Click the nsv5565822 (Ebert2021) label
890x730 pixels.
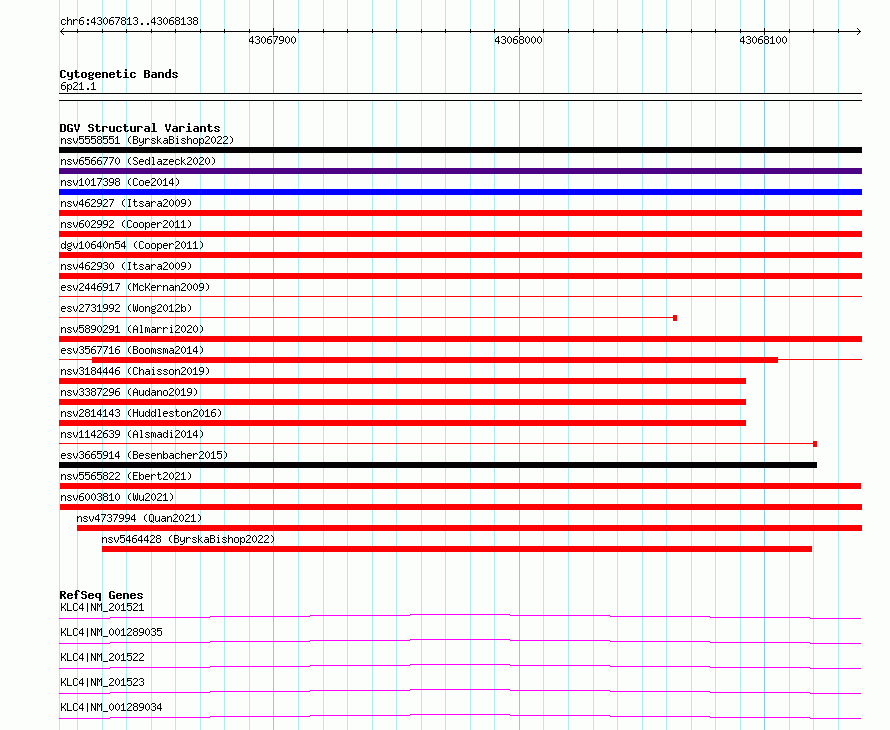(x=126, y=476)
